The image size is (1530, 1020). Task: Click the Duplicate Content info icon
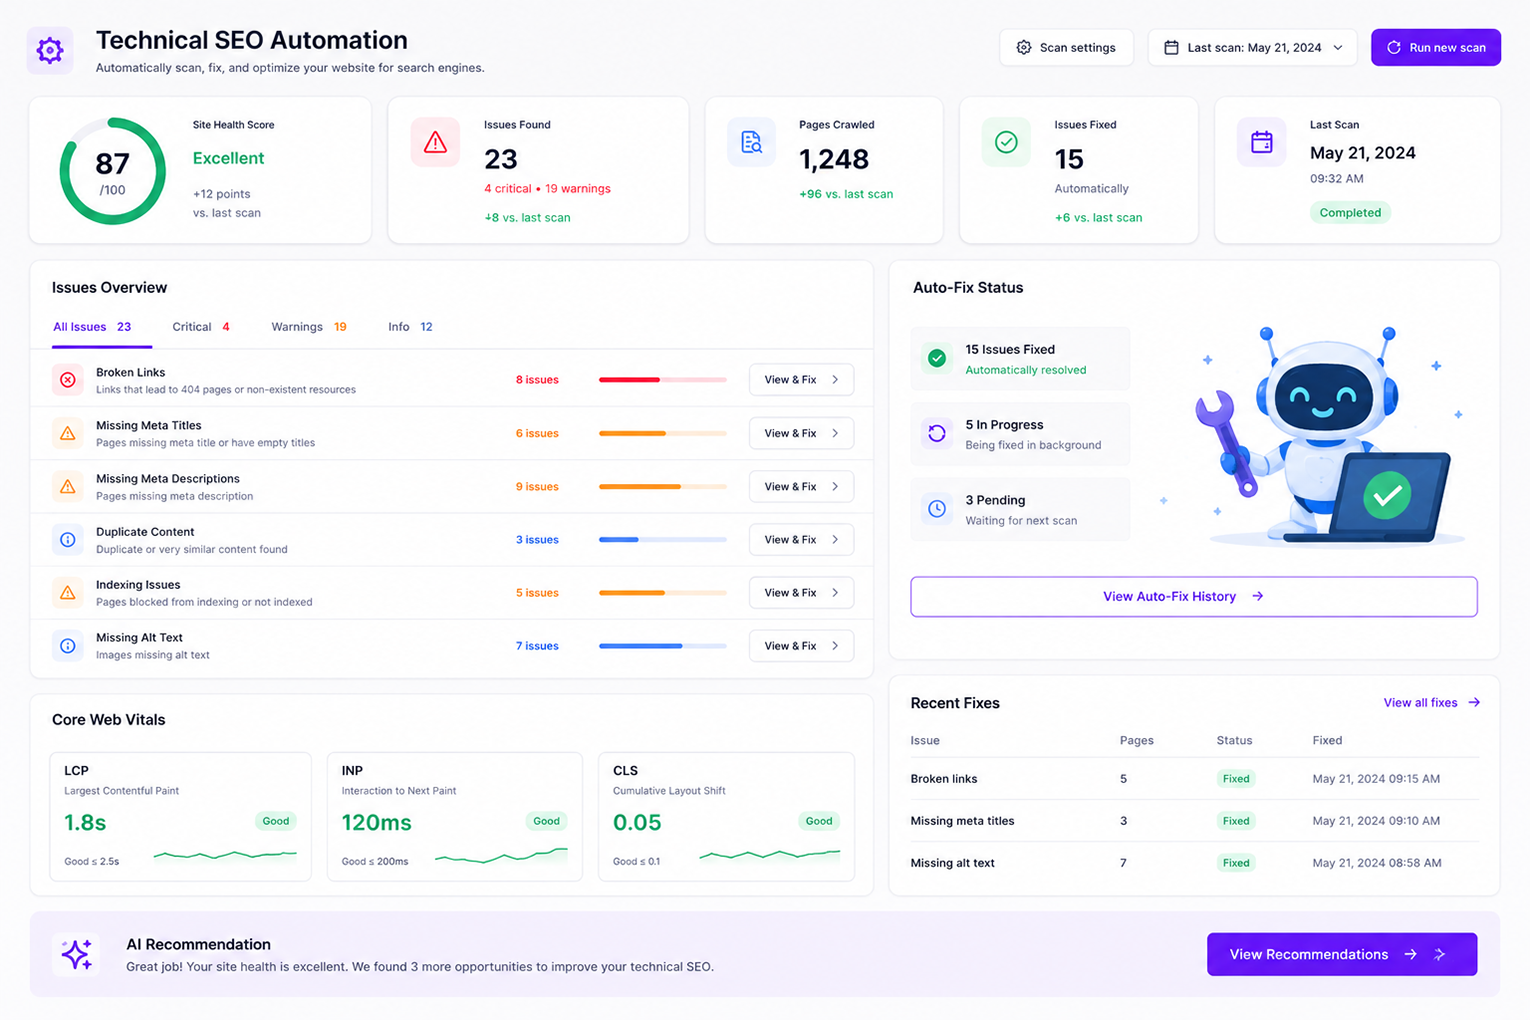coord(67,539)
